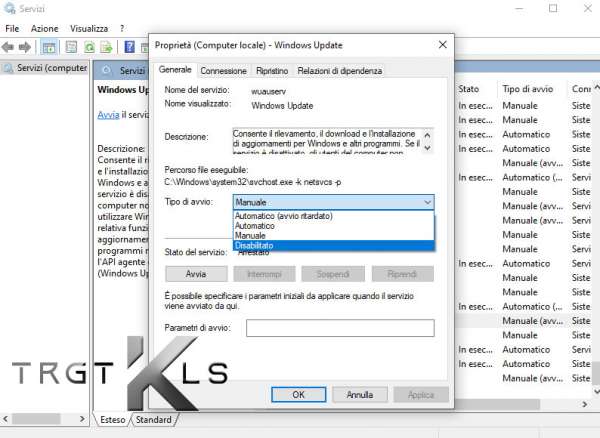The width and height of the screenshot is (600, 438).
Task: Click the green Refresh toolbar icon
Action: point(90,47)
